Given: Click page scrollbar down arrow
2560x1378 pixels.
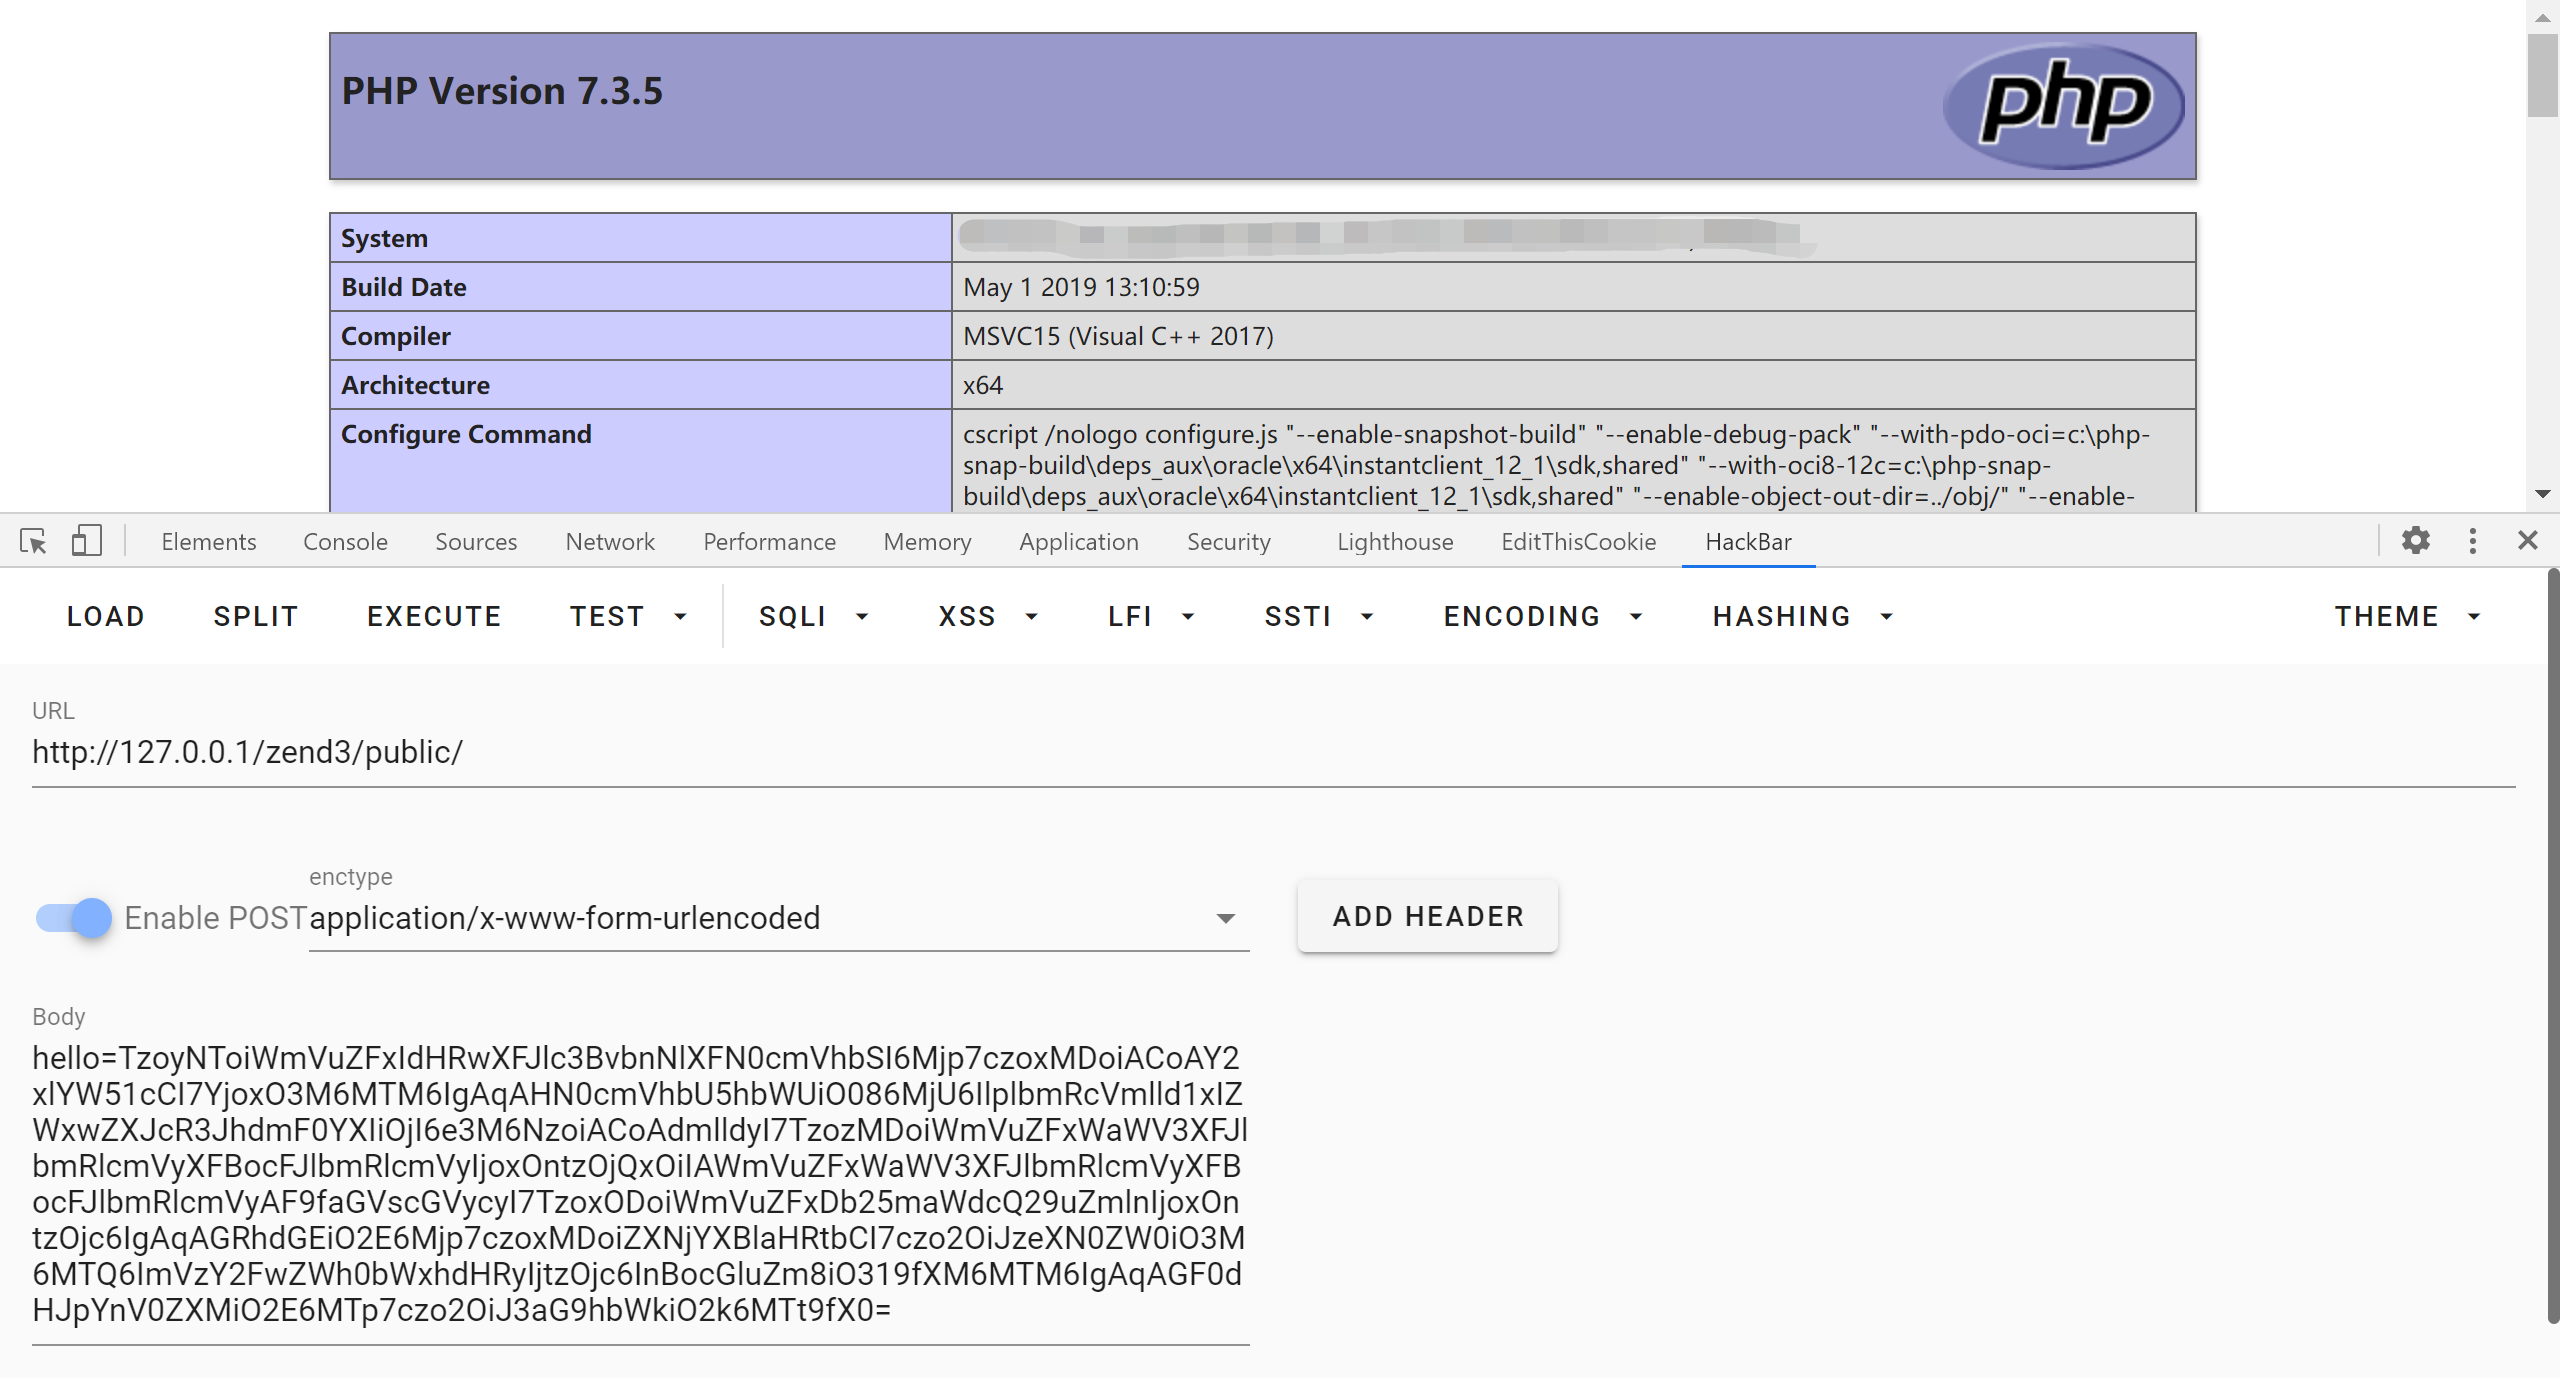Looking at the screenshot, I should click(x=2543, y=494).
